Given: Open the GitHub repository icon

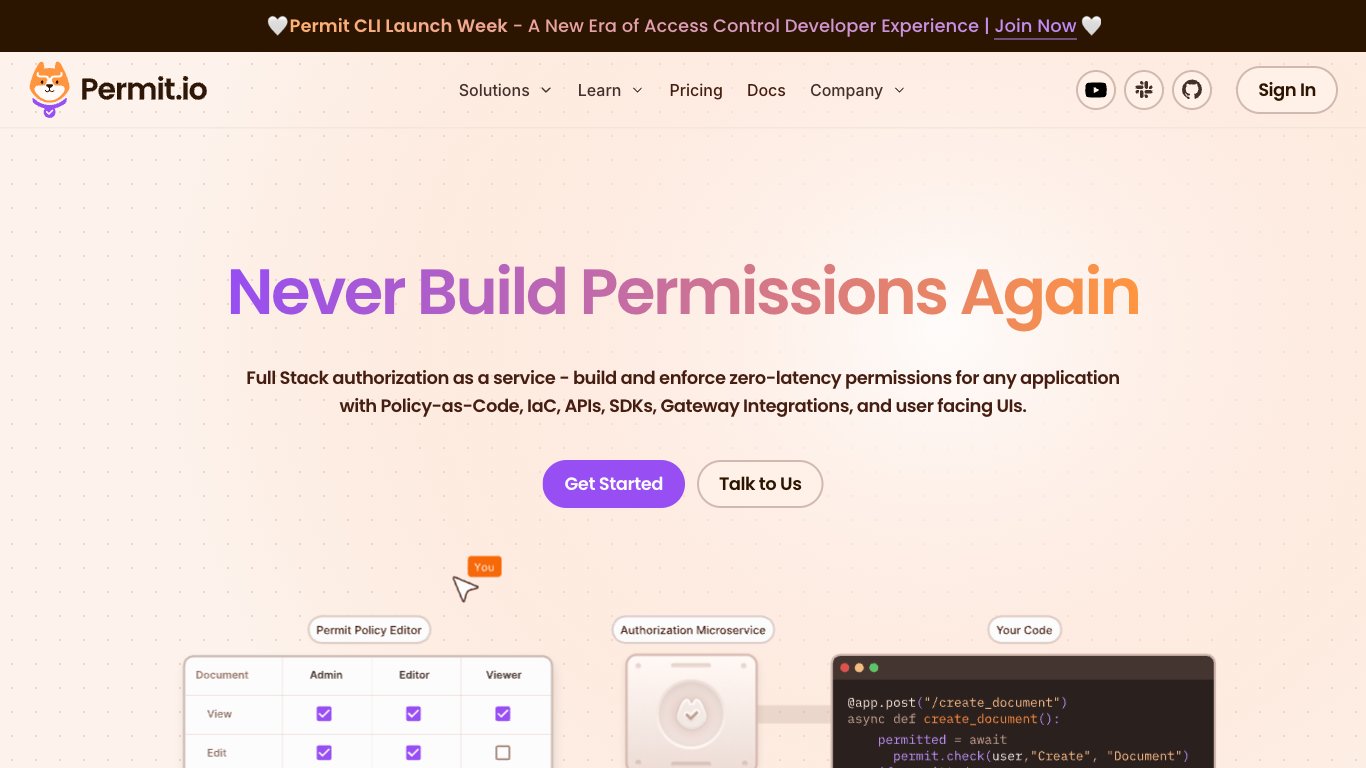Looking at the screenshot, I should (1192, 90).
